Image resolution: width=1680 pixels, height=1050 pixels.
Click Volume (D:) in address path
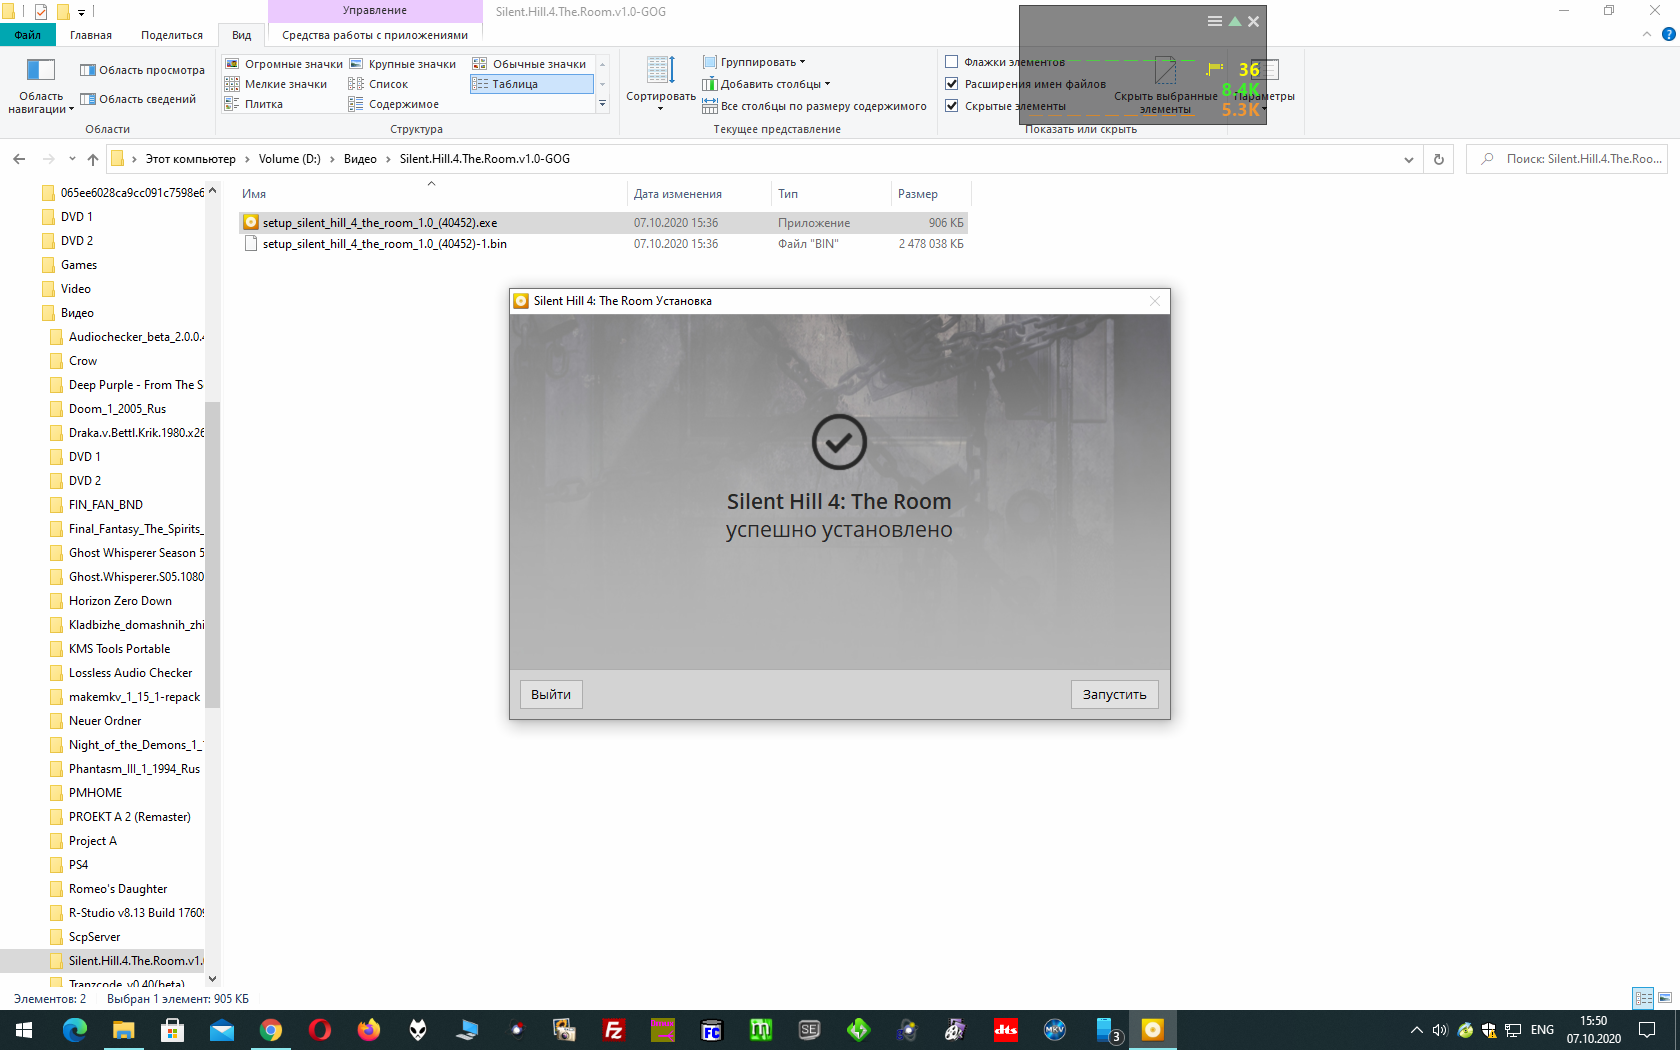(x=290, y=159)
